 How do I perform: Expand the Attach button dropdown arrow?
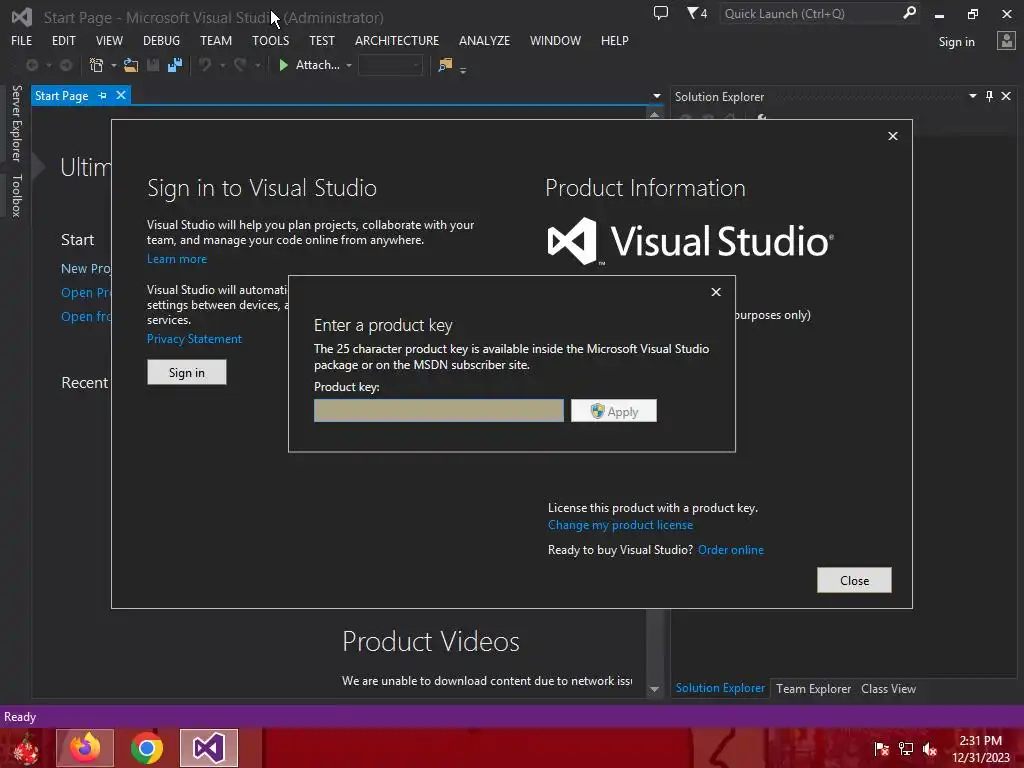tap(349, 65)
